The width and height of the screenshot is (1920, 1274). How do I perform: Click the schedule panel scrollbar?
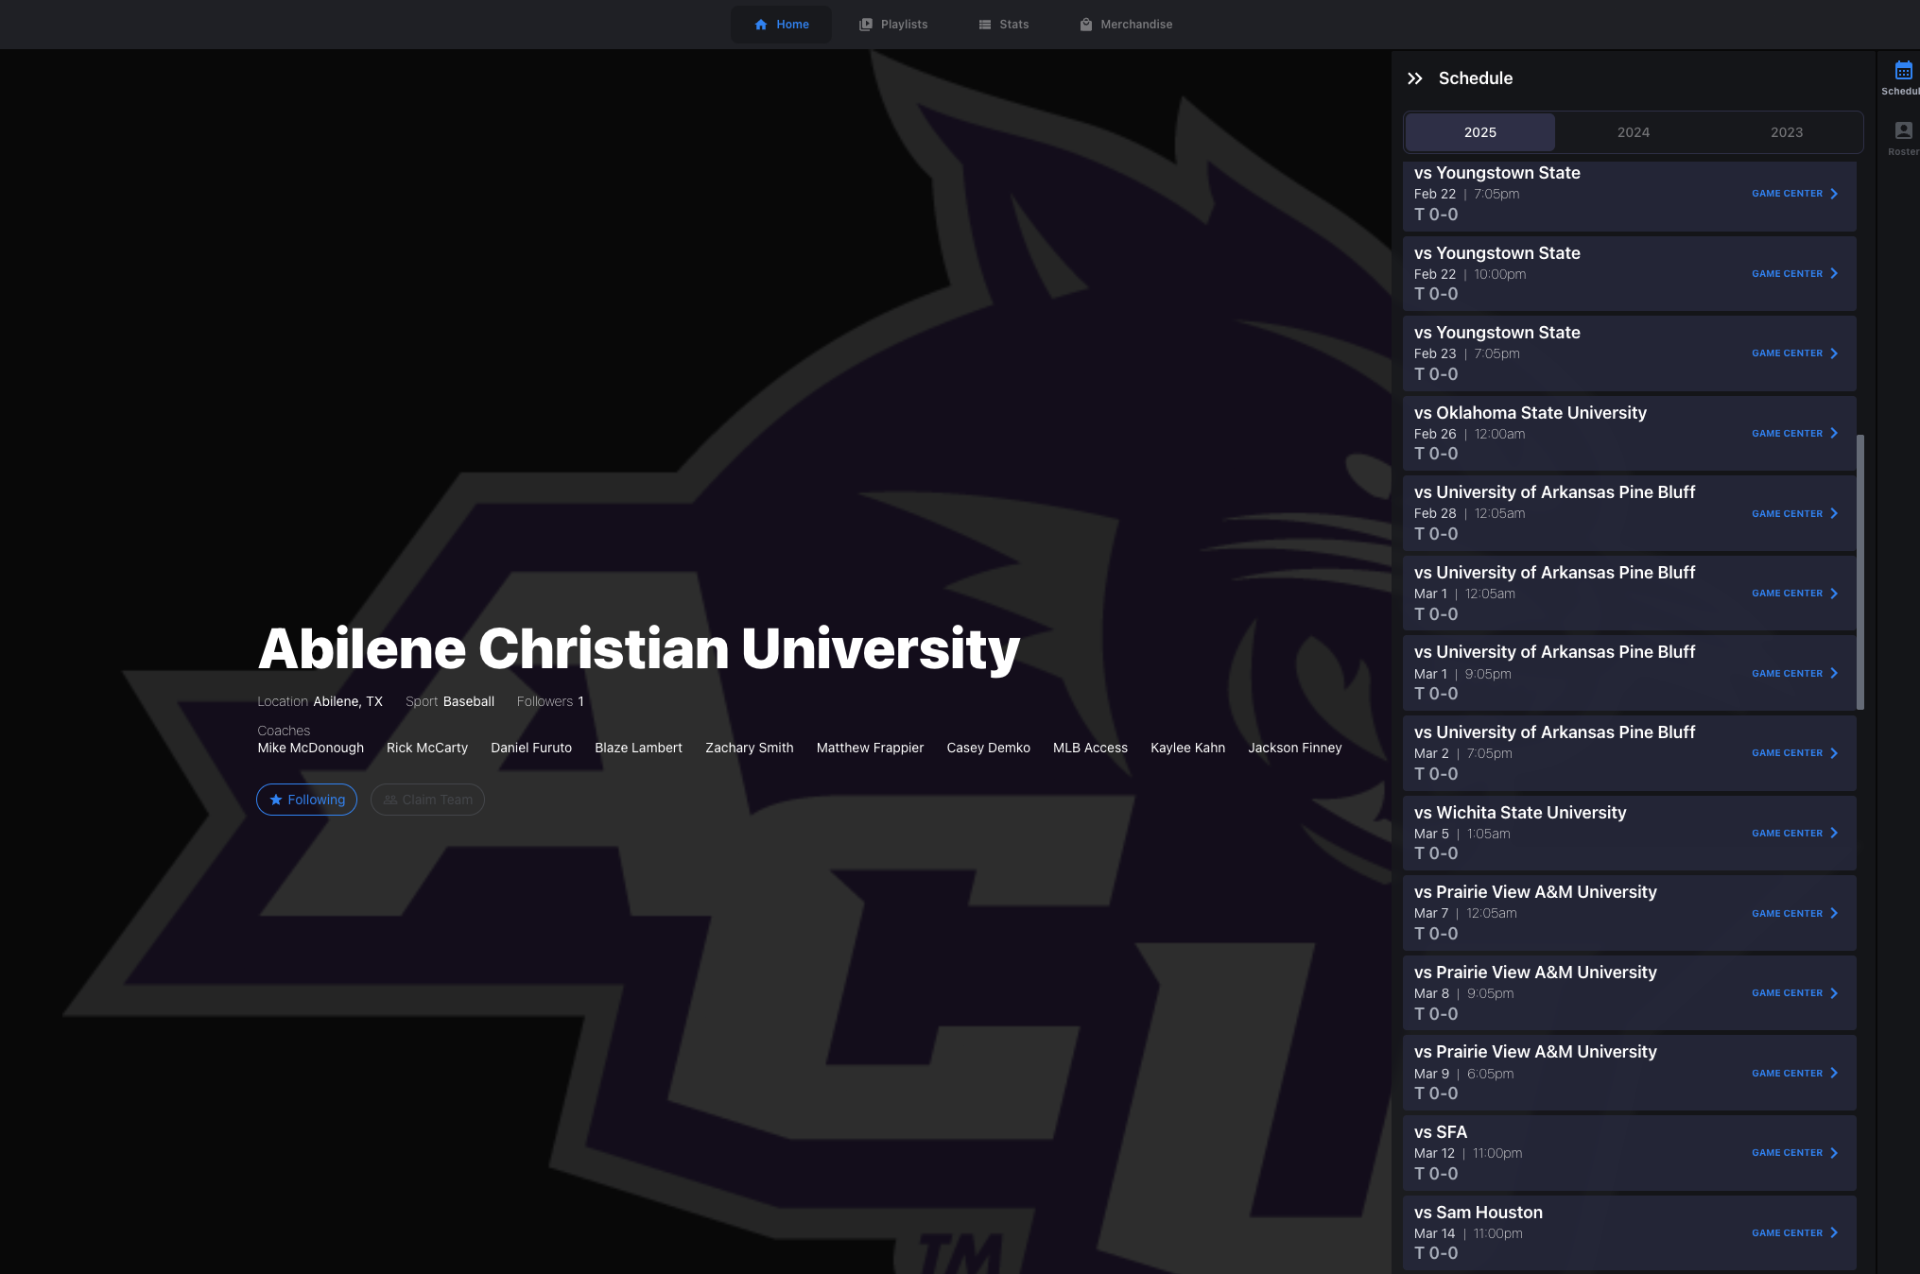pyautogui.click(x=1860, y=572)
